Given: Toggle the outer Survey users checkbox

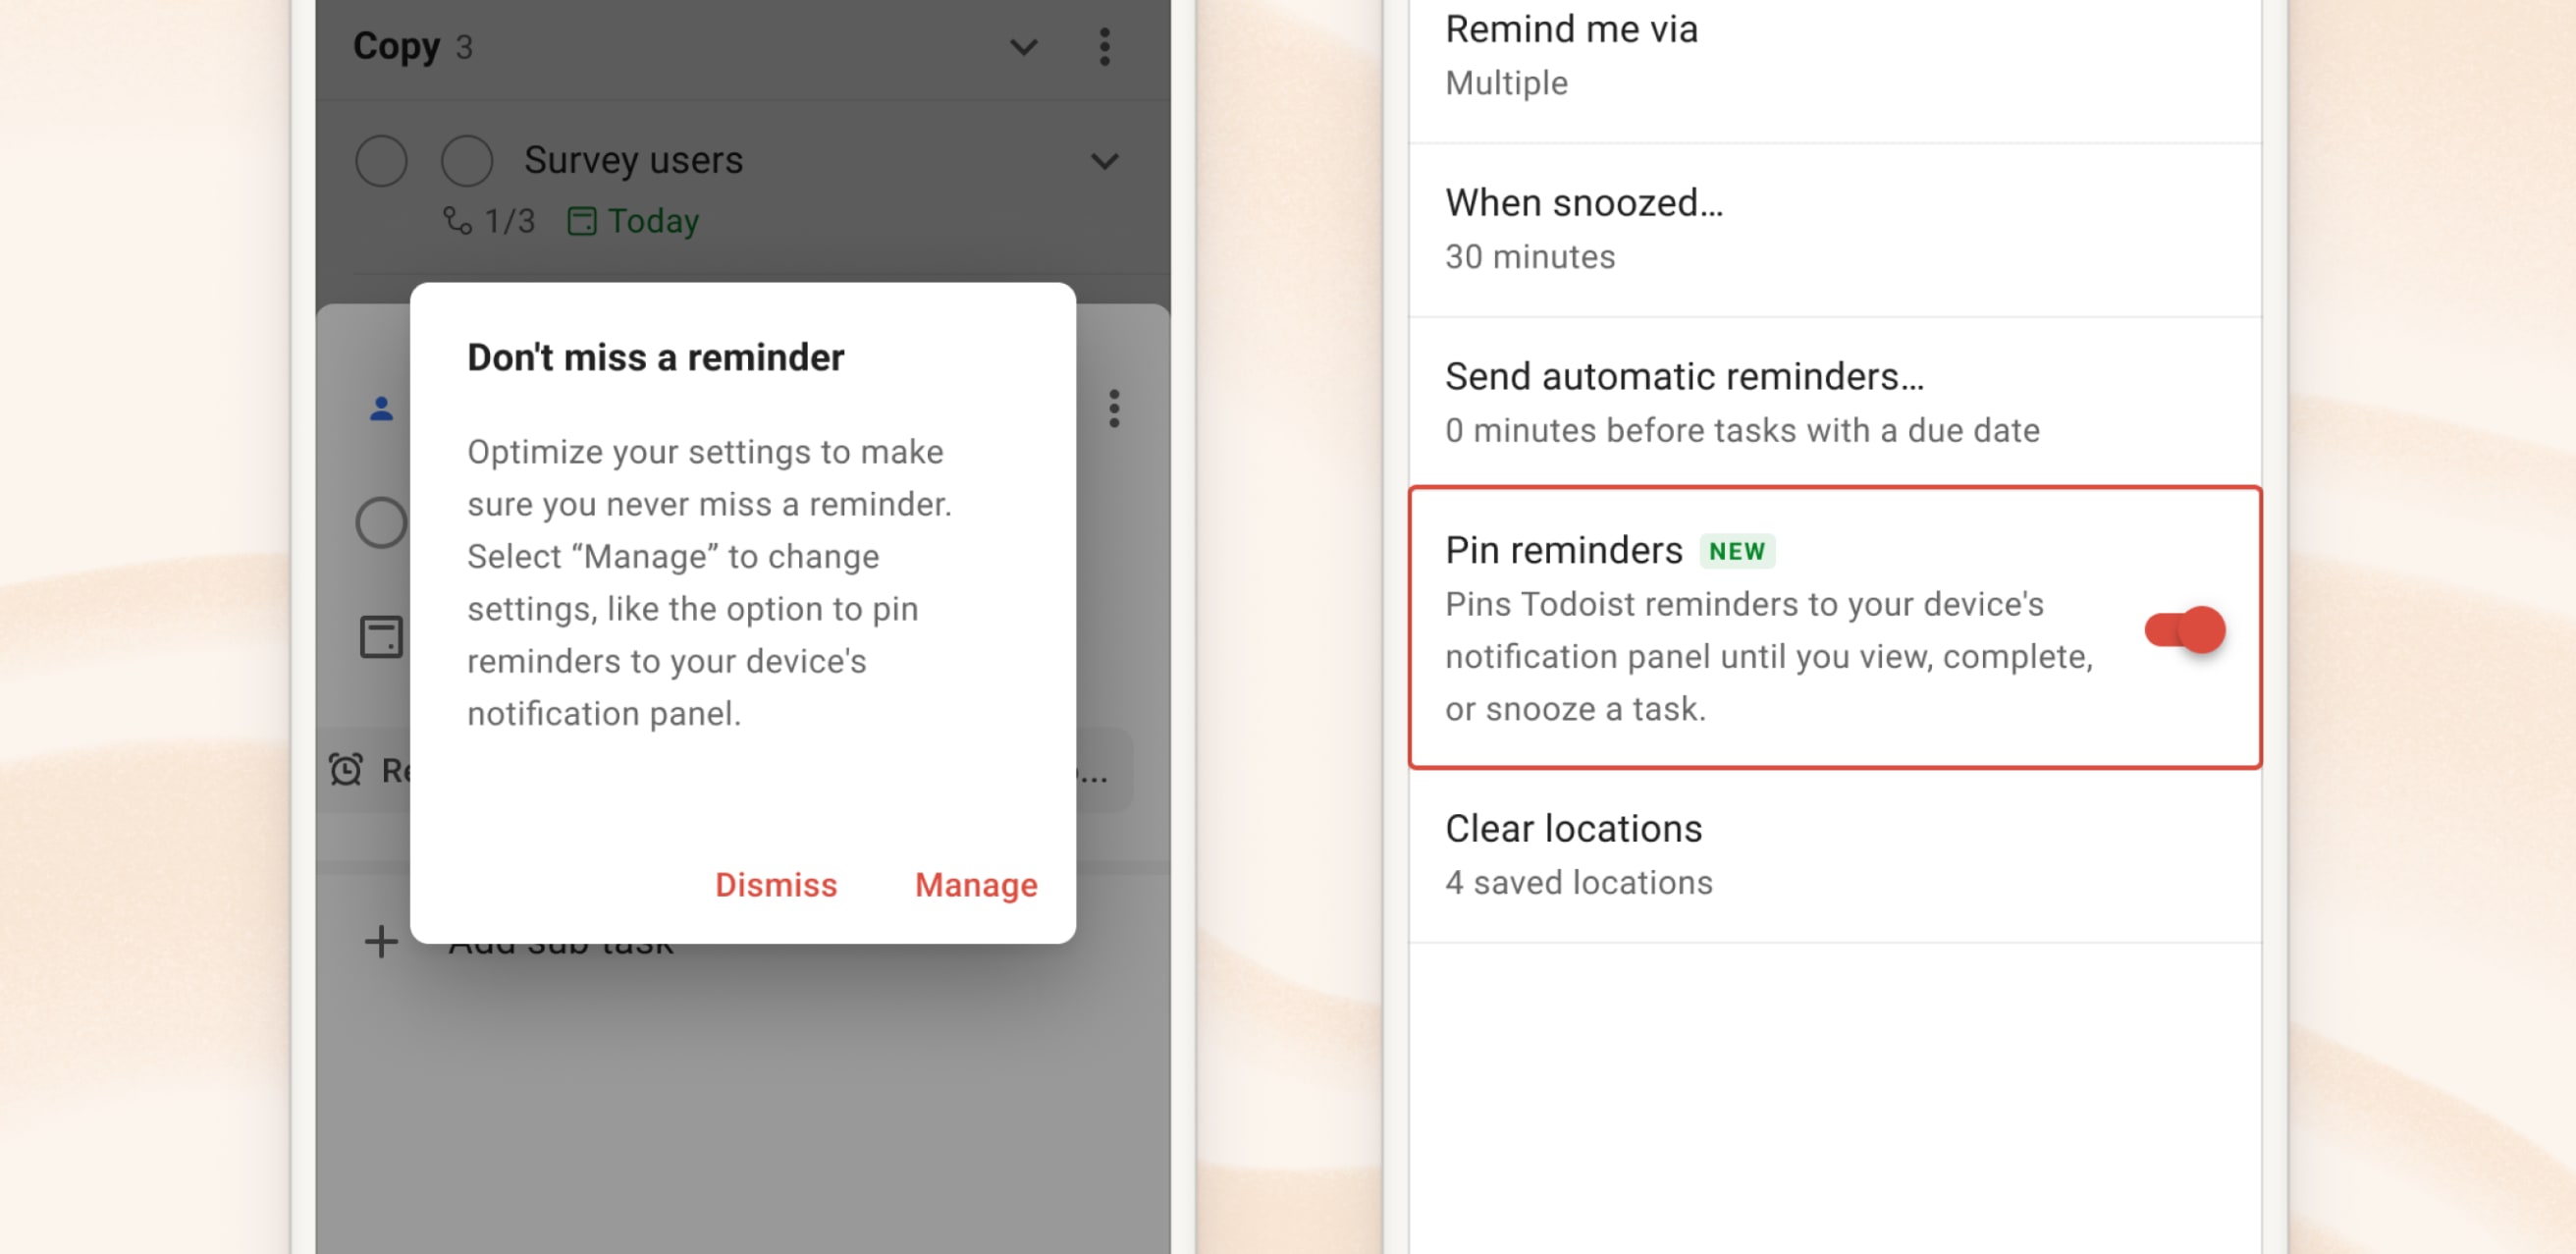Looking at the screenshot, I should pos(380,159).
